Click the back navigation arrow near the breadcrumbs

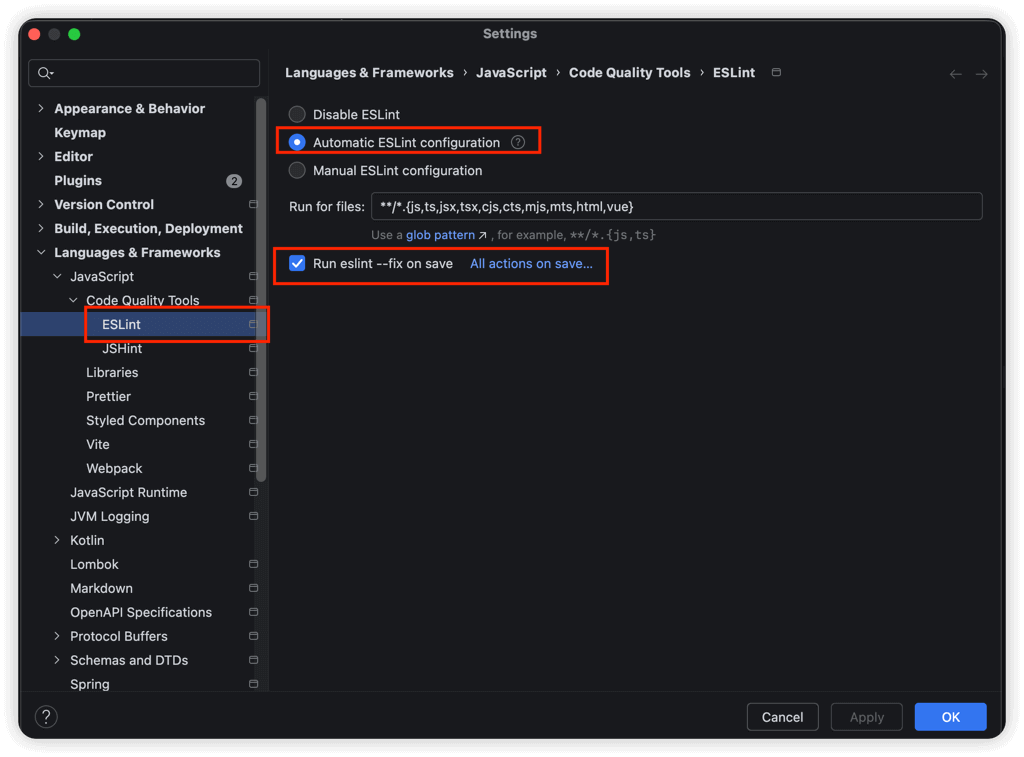point(955,72)
